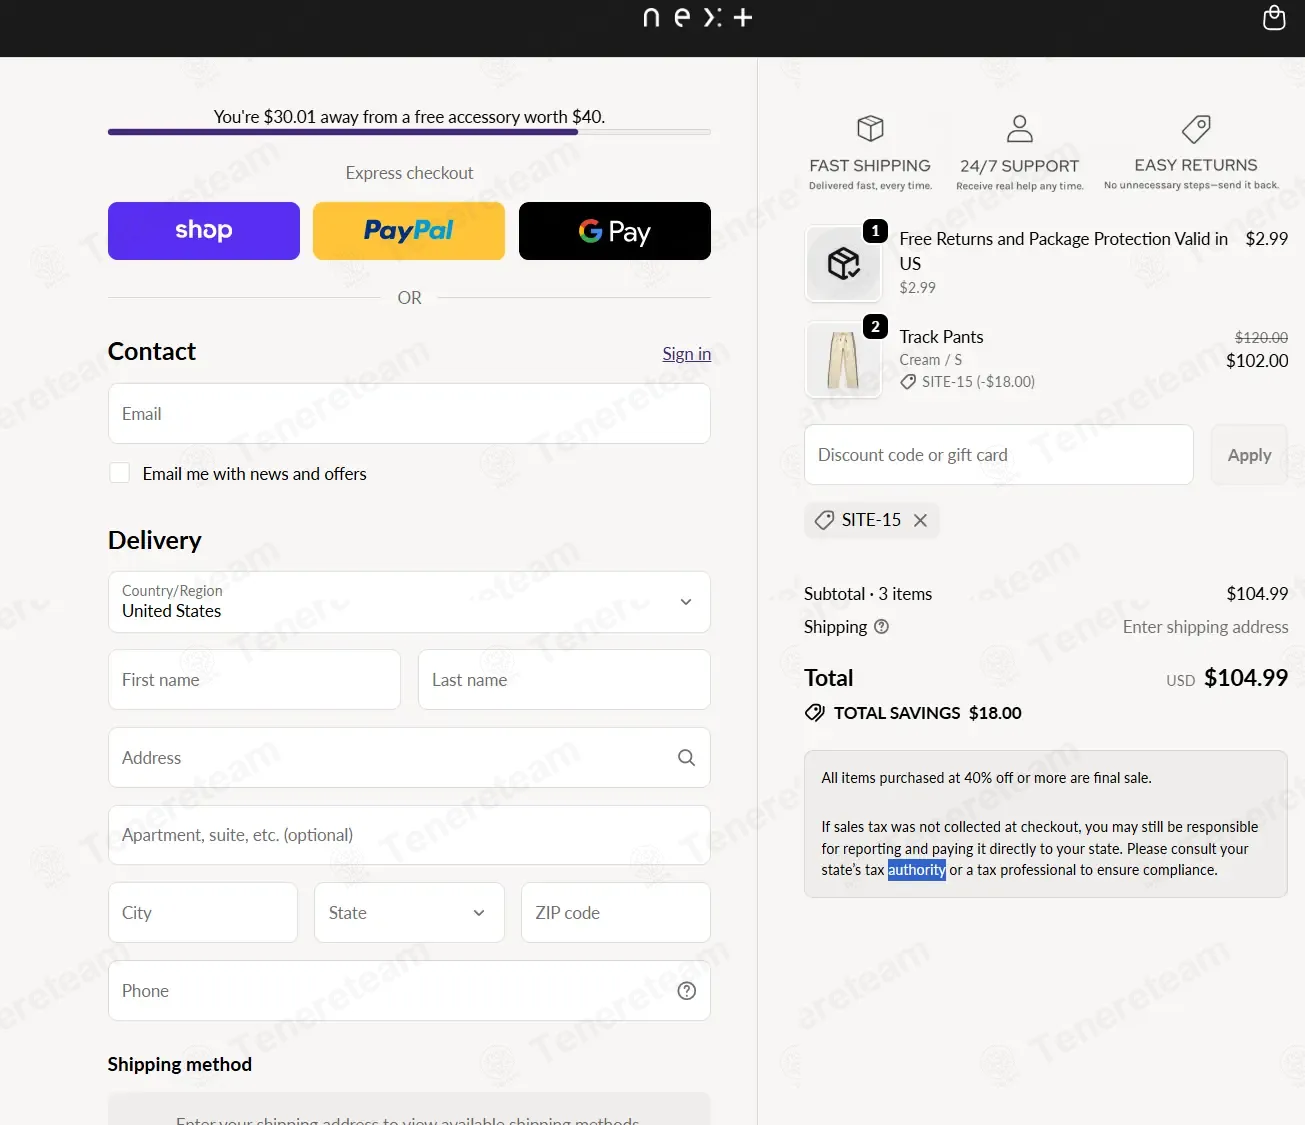Viewport: 1305px width, 1125px height.
Task: Pay with Shop Pay express checkout
Action: 204,231
